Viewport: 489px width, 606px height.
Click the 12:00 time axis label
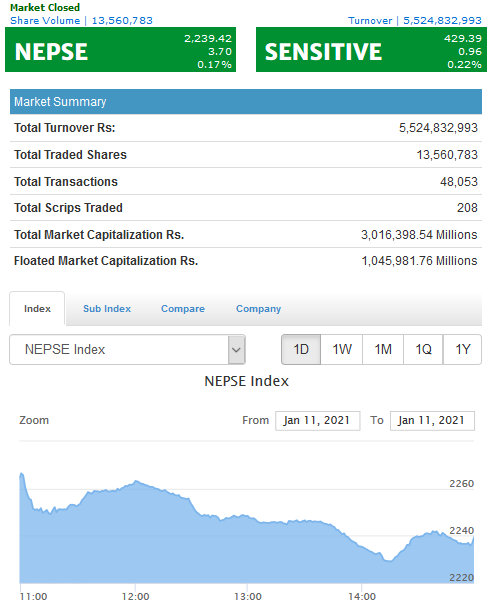tap(135, 597)
